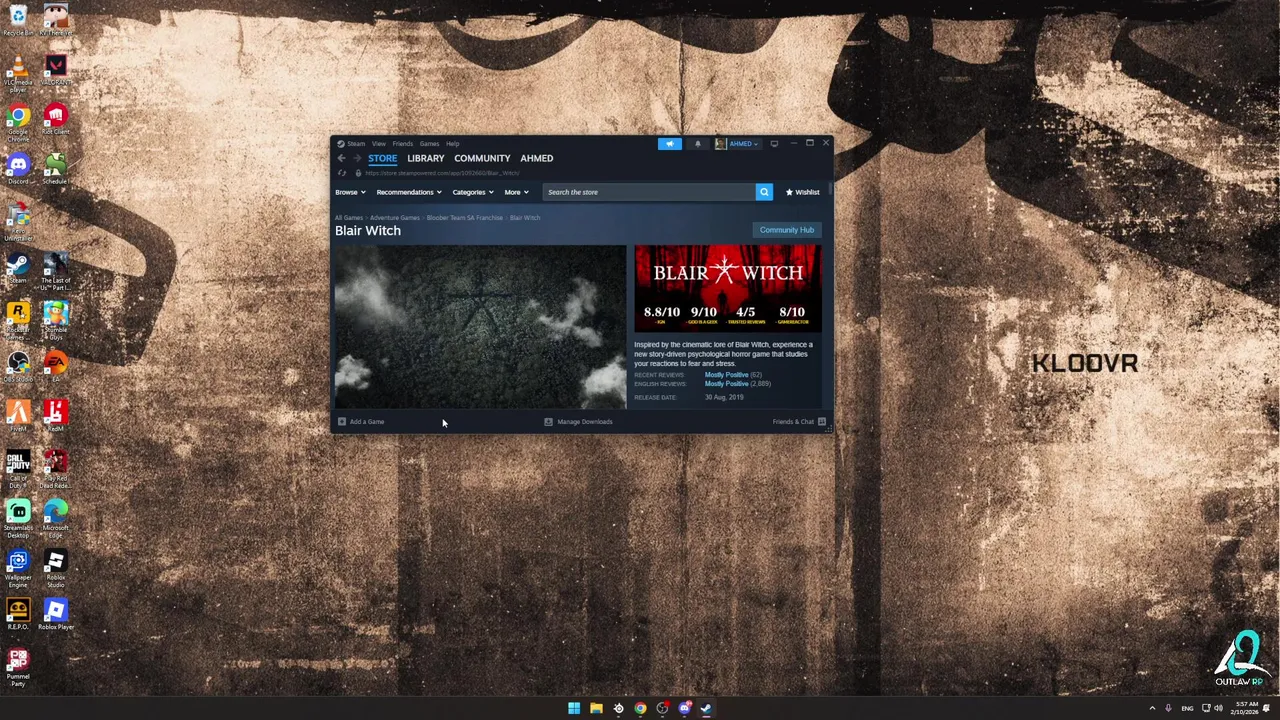The image size is (1280, 720).
Task: Open Windows Start button on taskbar
Action: point(574,708)
